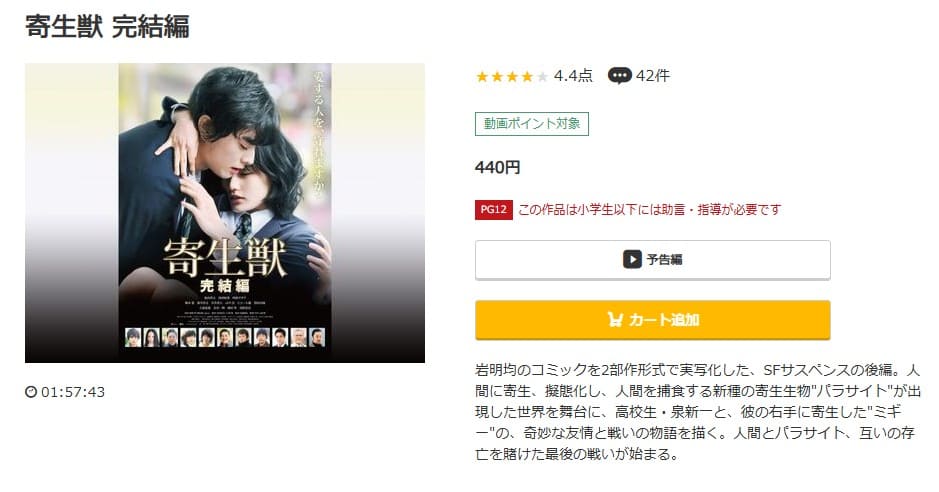Click the first yellow rating star
The height and width of the screenshot is (492, 939).
click(x=481, y=76)
